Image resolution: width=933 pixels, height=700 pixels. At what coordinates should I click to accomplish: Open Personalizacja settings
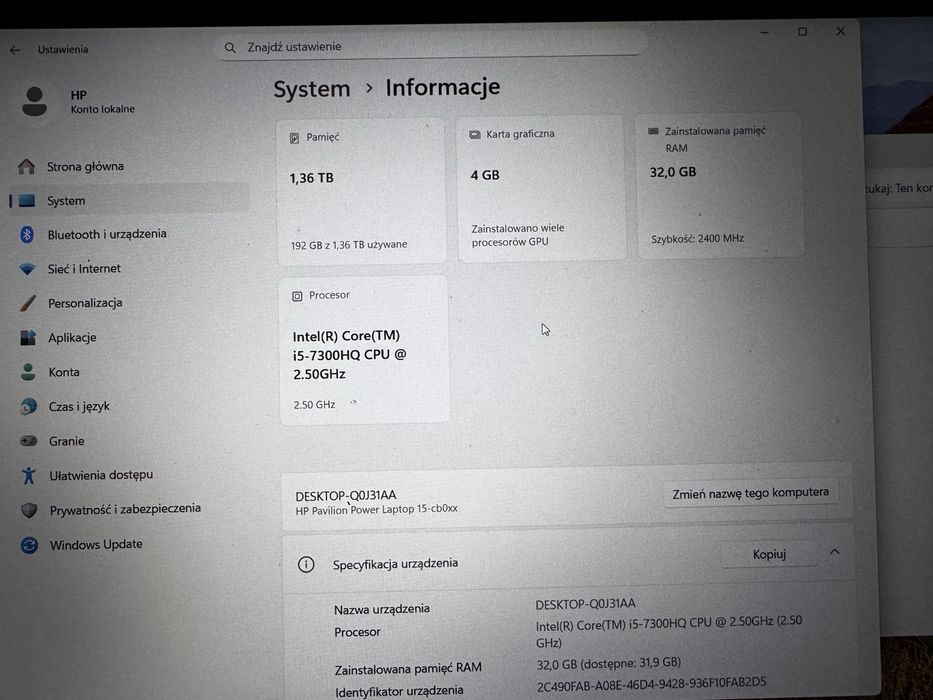85,304
